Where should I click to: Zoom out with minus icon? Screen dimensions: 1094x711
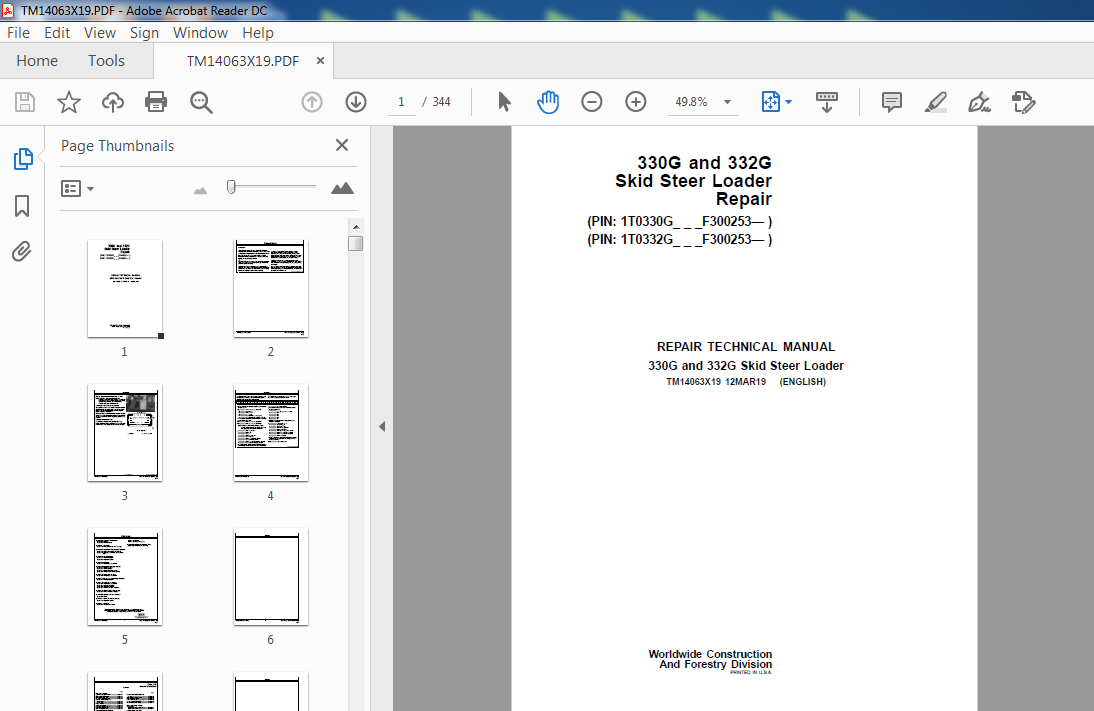pyautogui.click(x=592, y=102)
